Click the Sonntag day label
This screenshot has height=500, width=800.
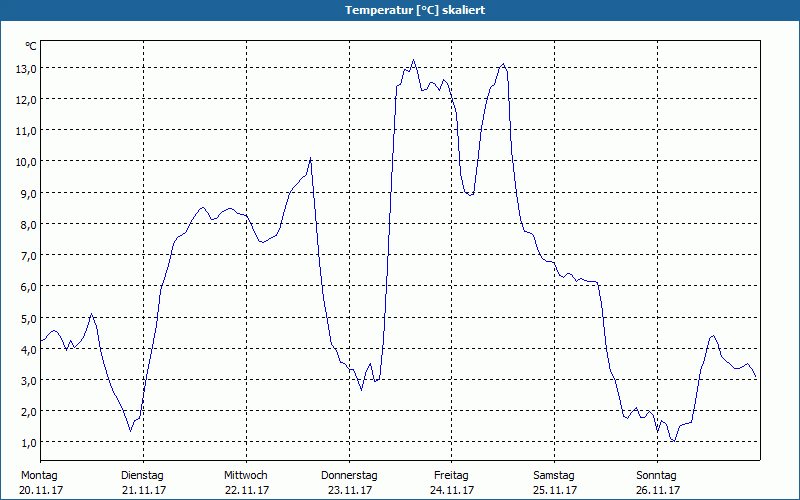point(656,476)
